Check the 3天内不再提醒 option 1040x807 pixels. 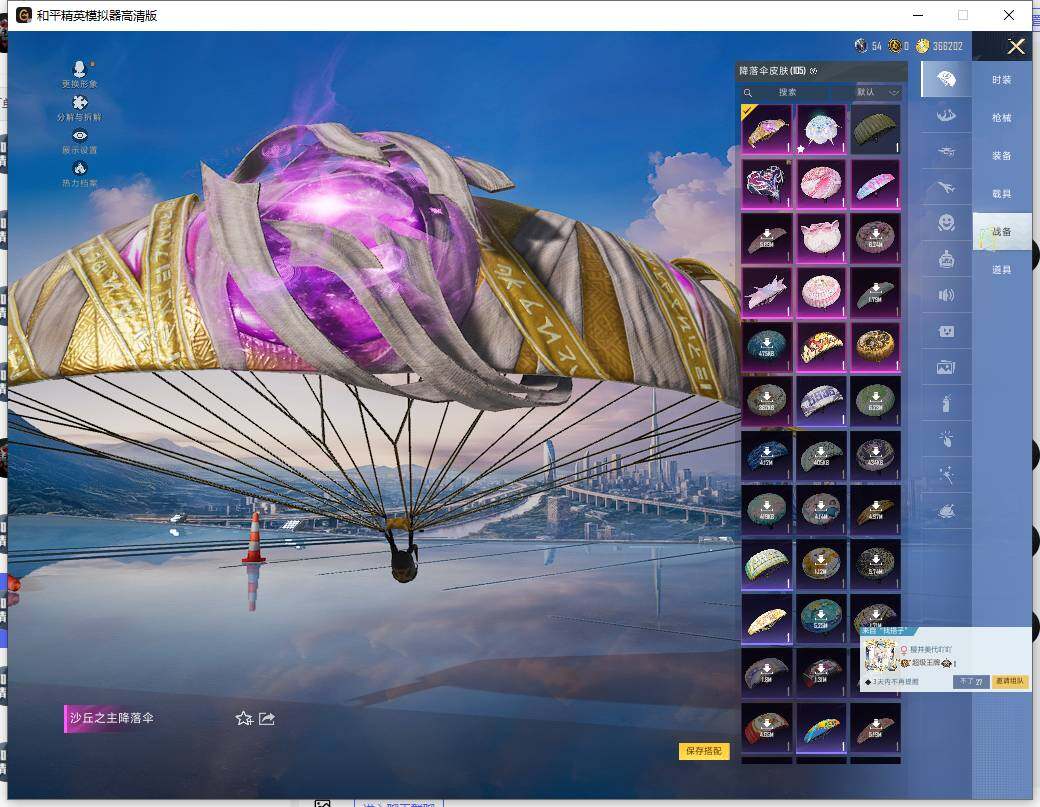coord(868,682)
